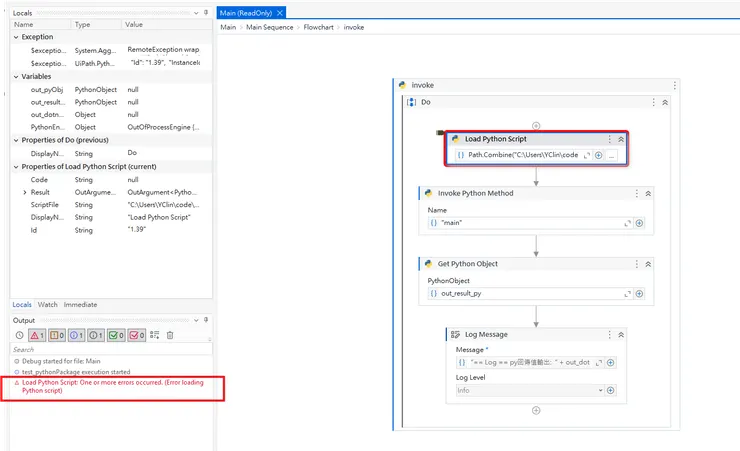This screenshot has height=451, width=740.
Task: Toggle the orange warning filter showing 0
Action: (57, 335)
